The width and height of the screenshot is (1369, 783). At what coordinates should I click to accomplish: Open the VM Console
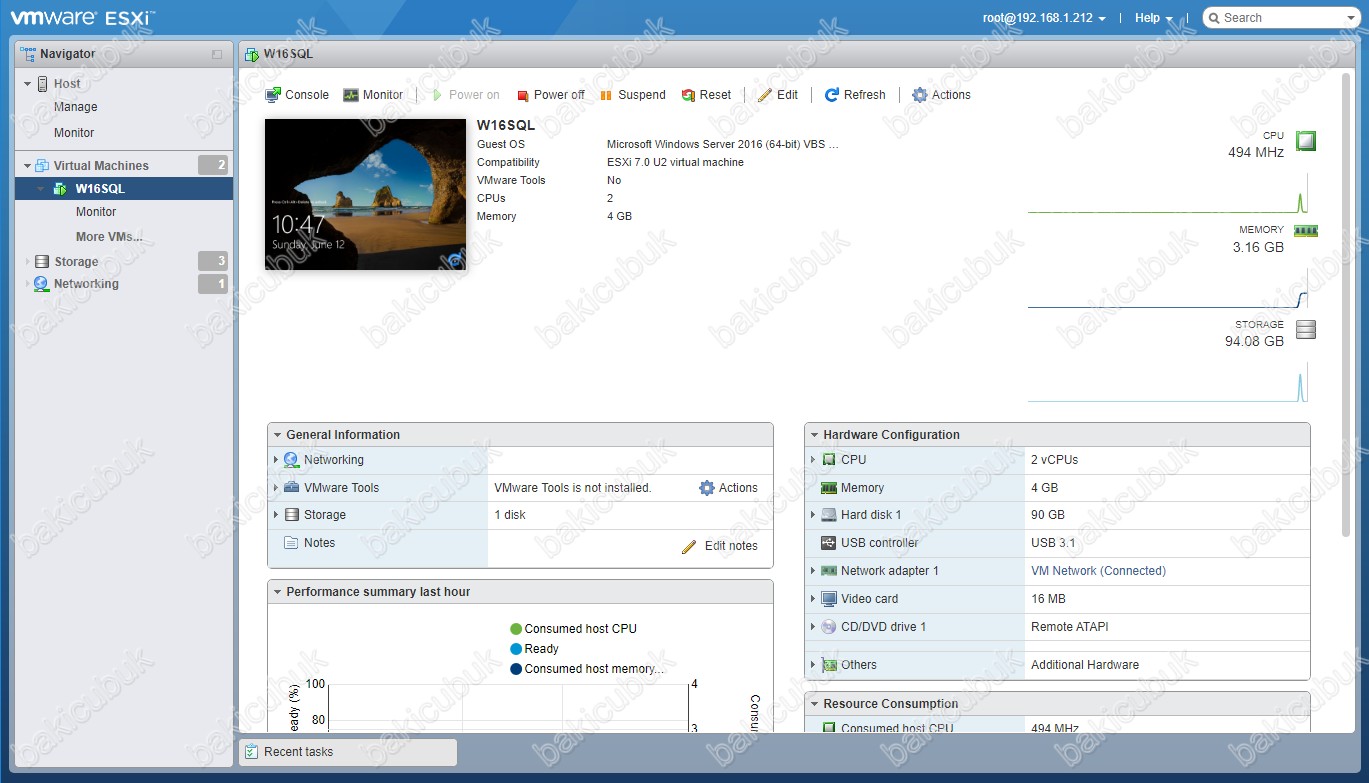click(297, 95)
